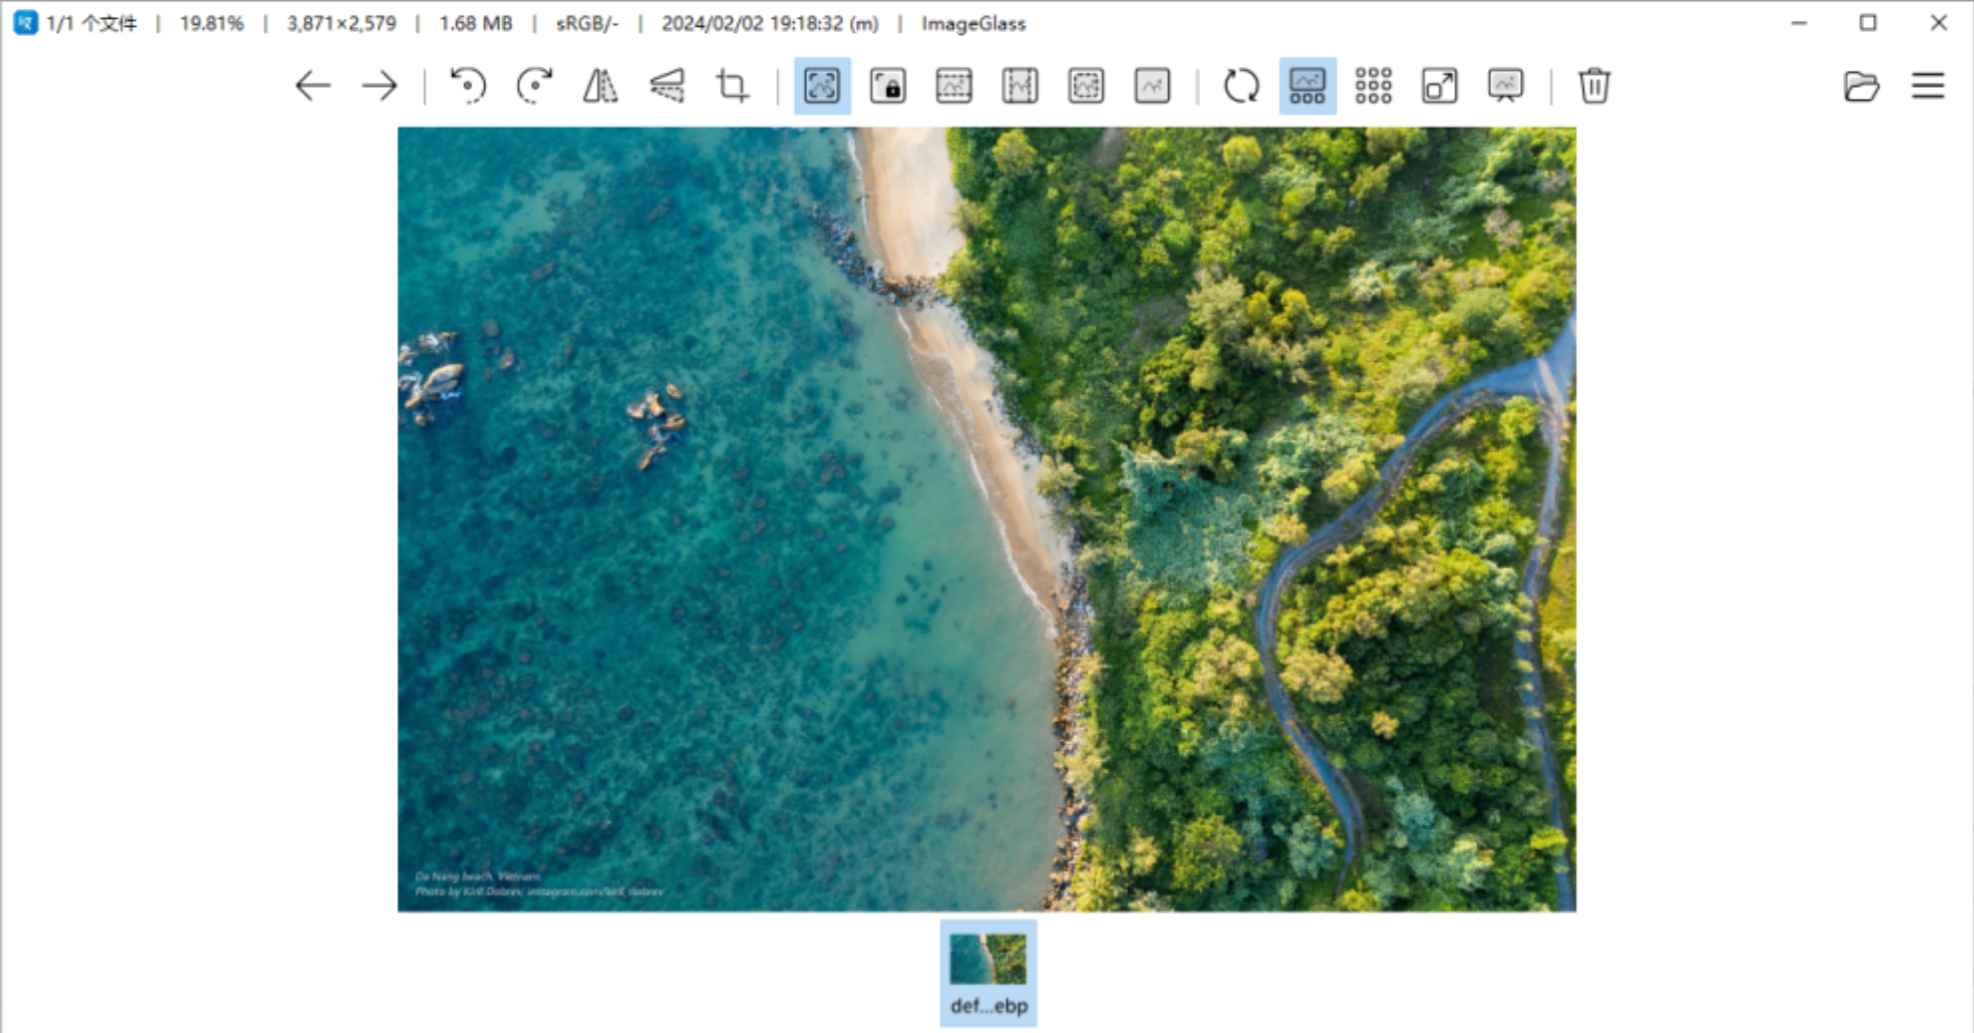Rotate the image clockwise

click(x=536, y=87)
